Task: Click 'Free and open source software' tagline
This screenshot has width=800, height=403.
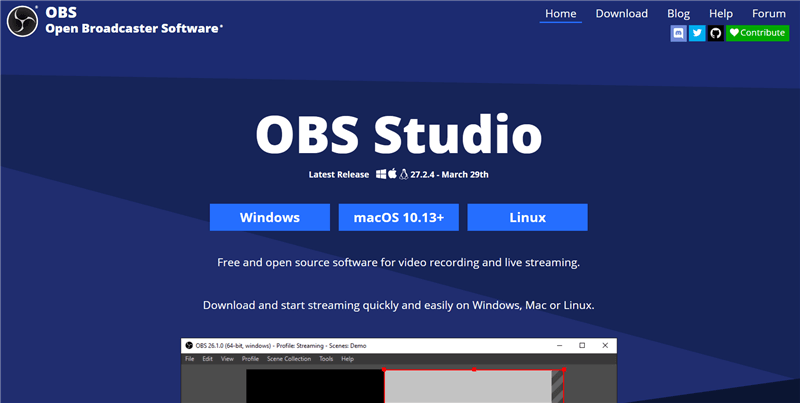Action: click(398, 263)
